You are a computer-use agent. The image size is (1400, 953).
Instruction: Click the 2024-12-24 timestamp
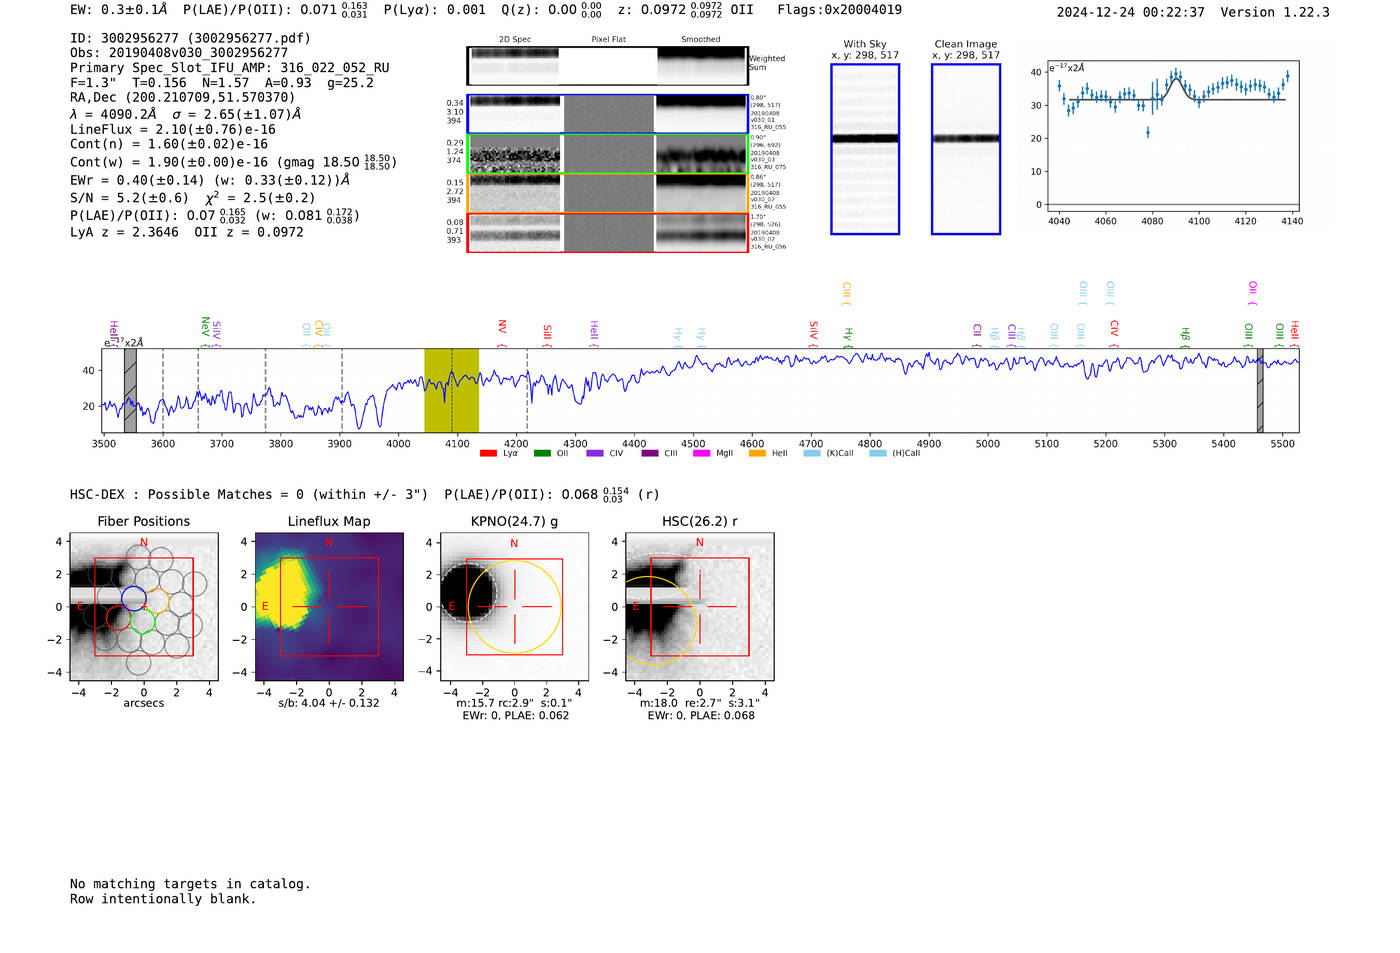(x=1131, y=13)
